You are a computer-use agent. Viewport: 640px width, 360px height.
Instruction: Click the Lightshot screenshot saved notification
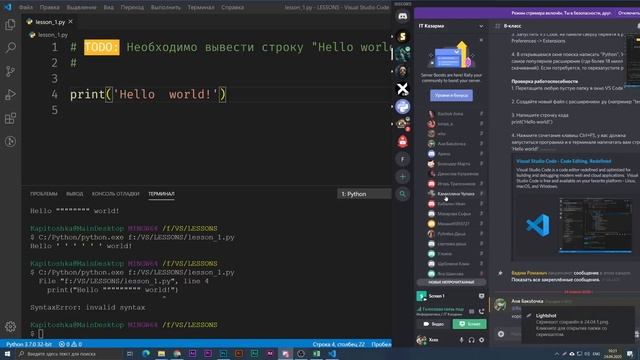pyautogui.click(x=578, y=325)
